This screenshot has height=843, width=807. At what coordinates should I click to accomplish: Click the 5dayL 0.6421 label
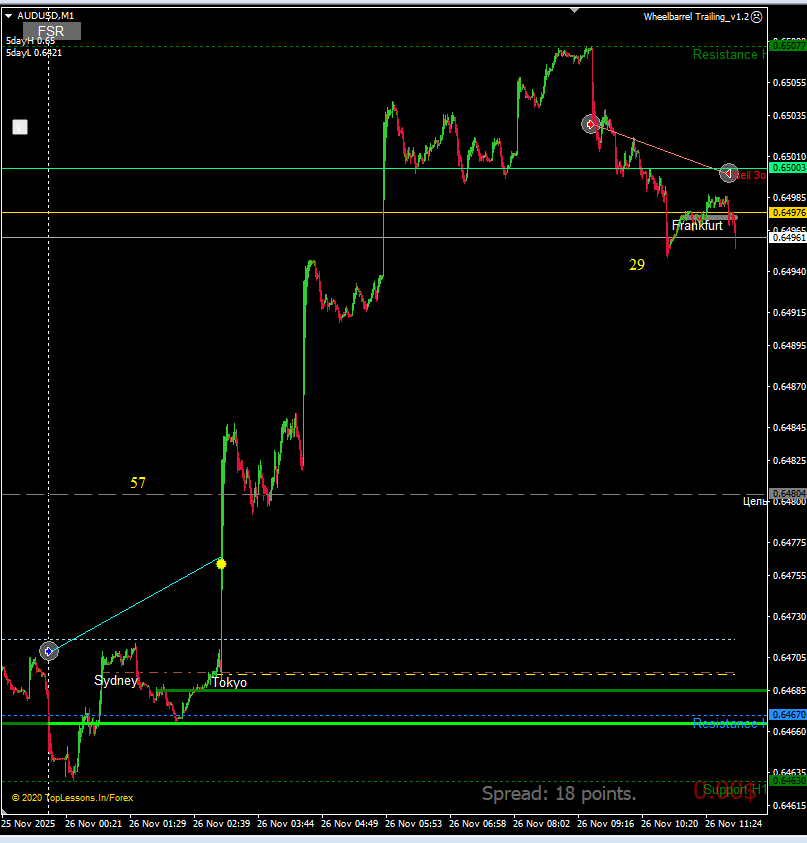point(34,53)
